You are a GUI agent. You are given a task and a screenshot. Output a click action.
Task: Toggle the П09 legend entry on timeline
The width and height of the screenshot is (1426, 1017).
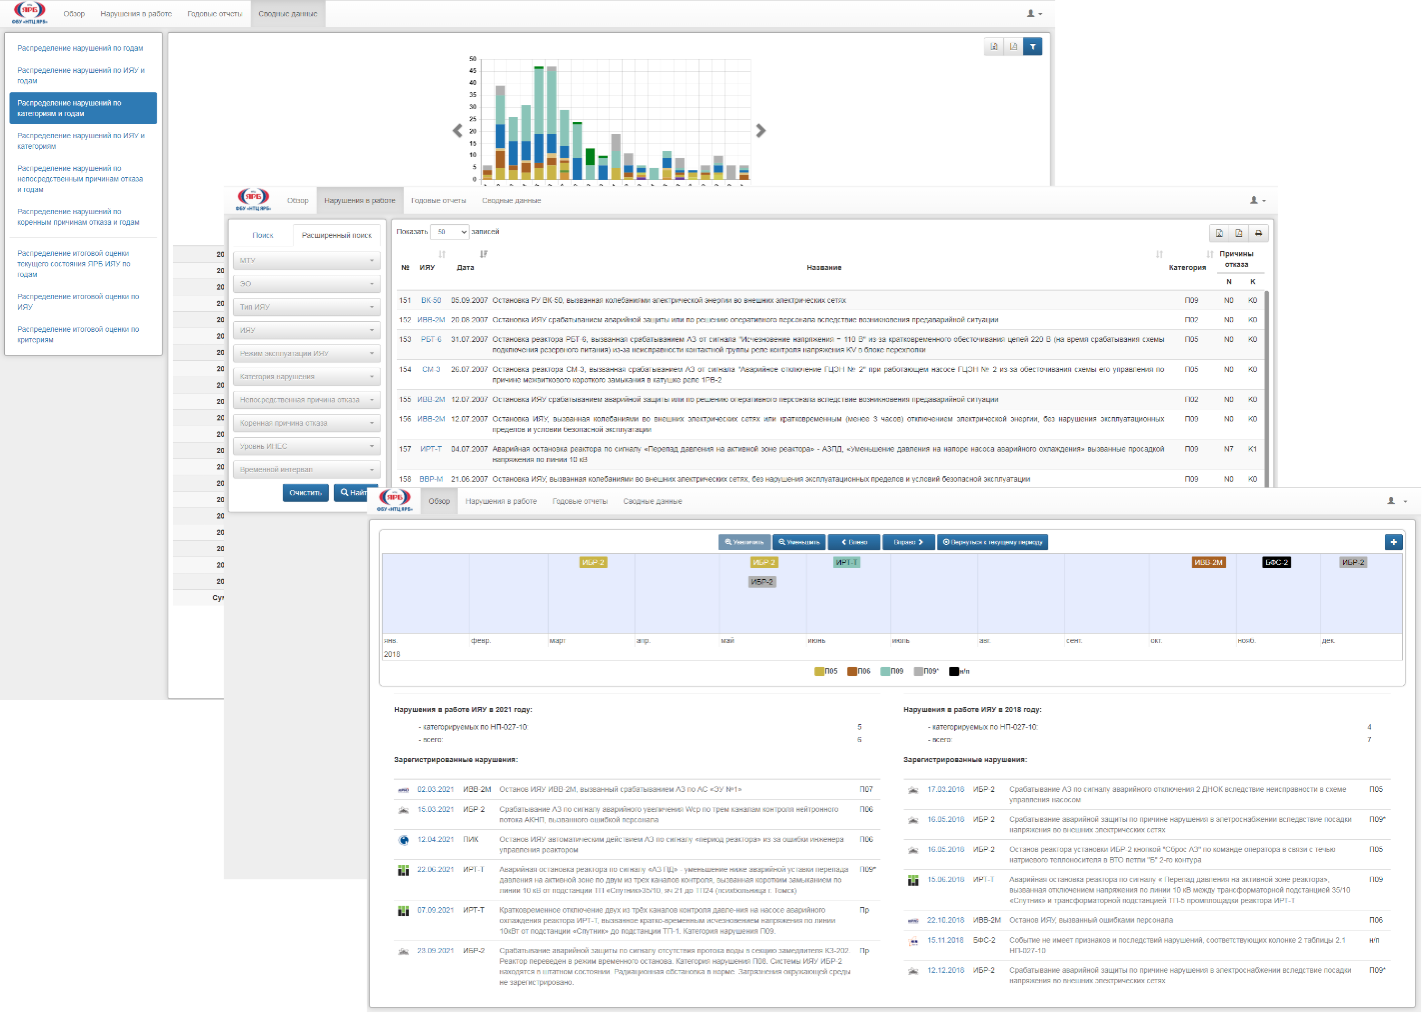point(891,671)
